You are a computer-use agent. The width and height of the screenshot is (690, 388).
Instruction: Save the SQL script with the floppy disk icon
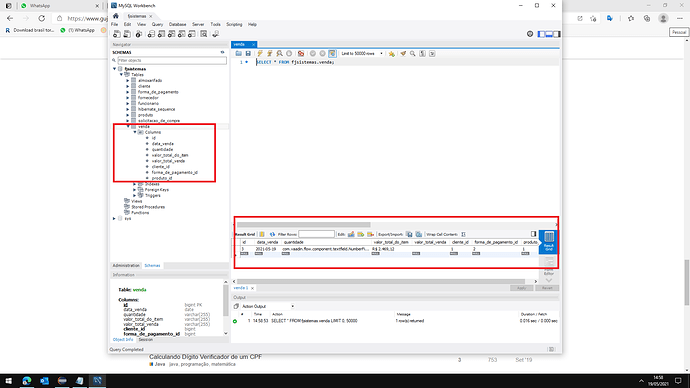248,53
